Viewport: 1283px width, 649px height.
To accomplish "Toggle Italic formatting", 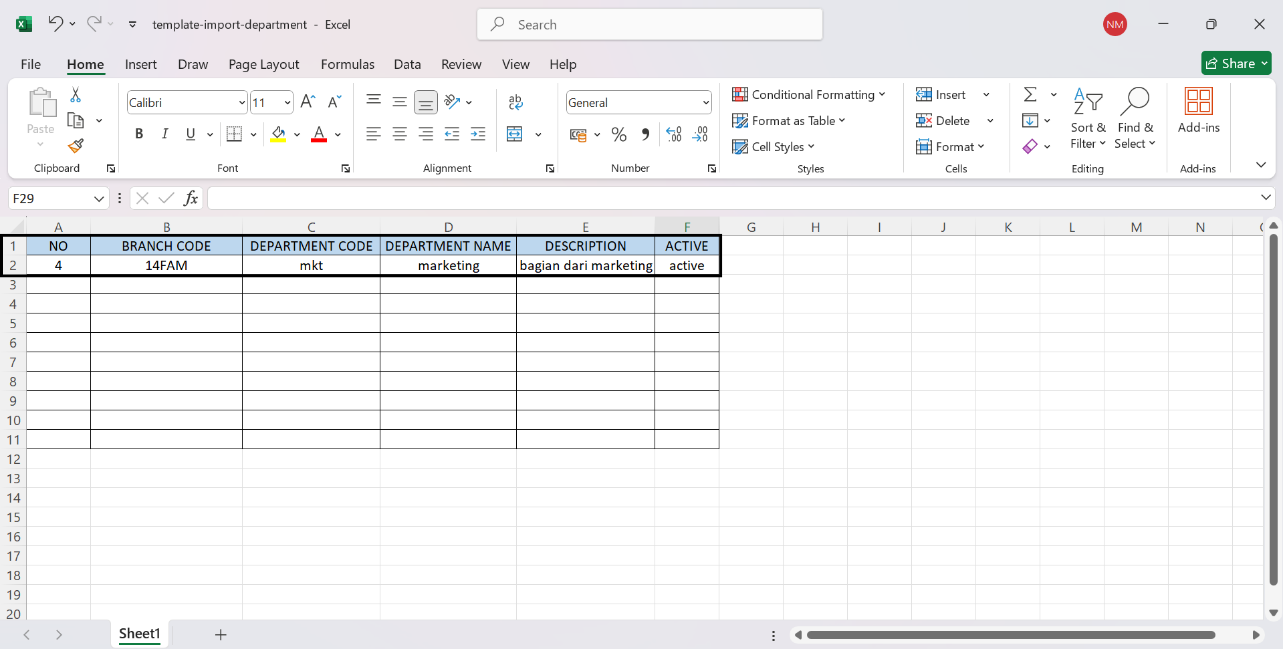I will click(165, 134).
